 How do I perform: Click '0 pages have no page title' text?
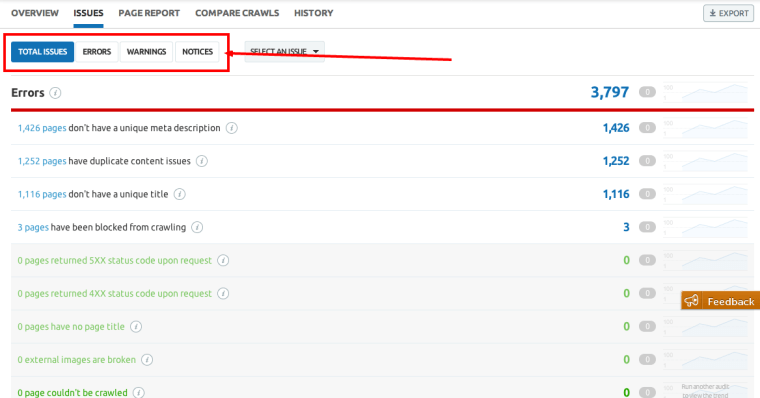[x=71, y=327]
